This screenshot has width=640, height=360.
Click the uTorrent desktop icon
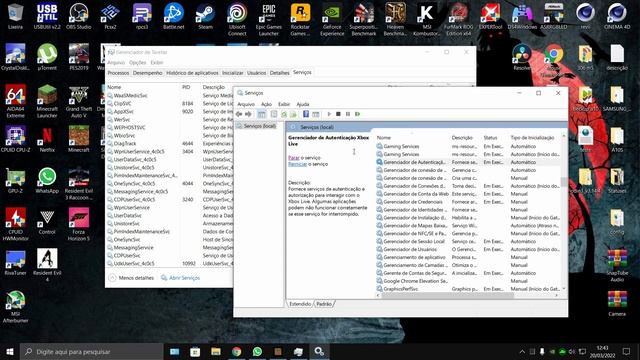[x=47, y=57]
